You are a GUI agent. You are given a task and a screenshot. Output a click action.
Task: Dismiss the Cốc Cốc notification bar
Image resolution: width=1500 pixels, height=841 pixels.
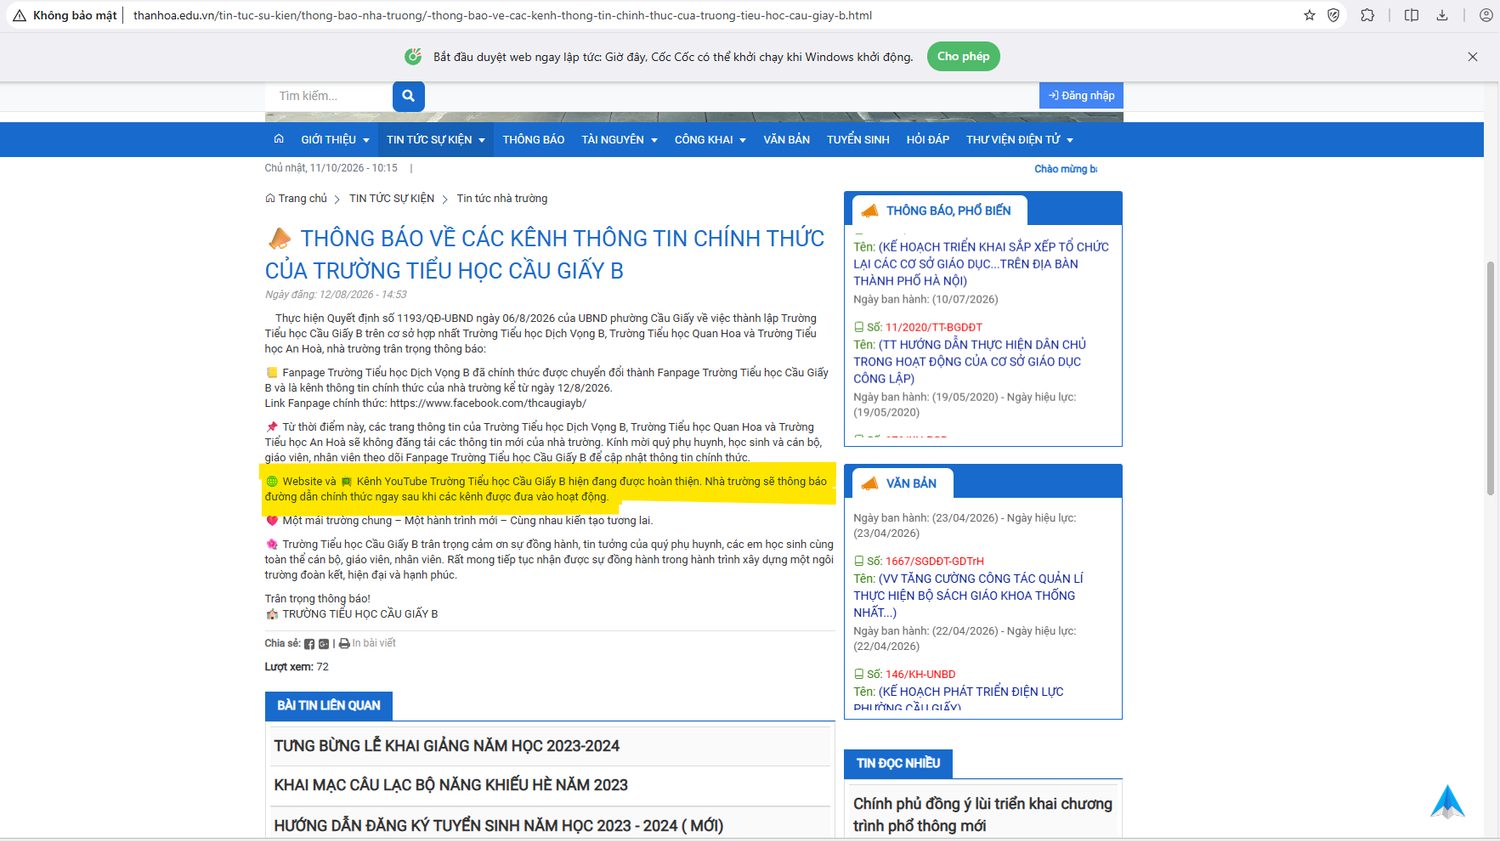(x=1472, y=57)
